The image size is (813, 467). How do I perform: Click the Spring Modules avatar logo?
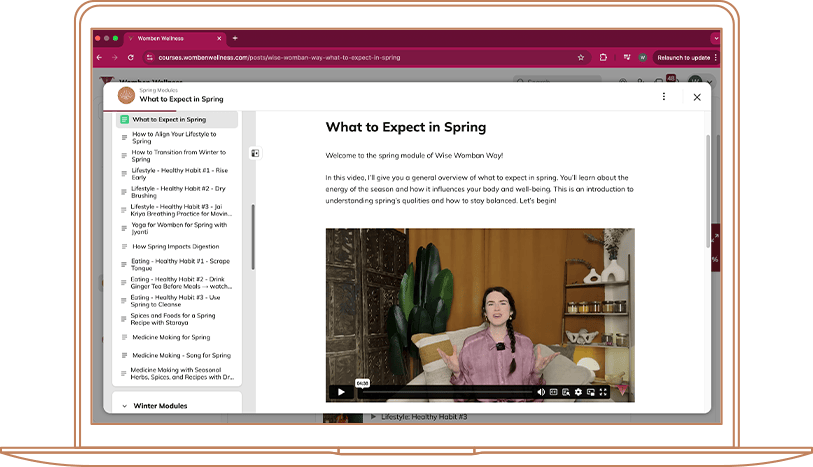(126, 95)
